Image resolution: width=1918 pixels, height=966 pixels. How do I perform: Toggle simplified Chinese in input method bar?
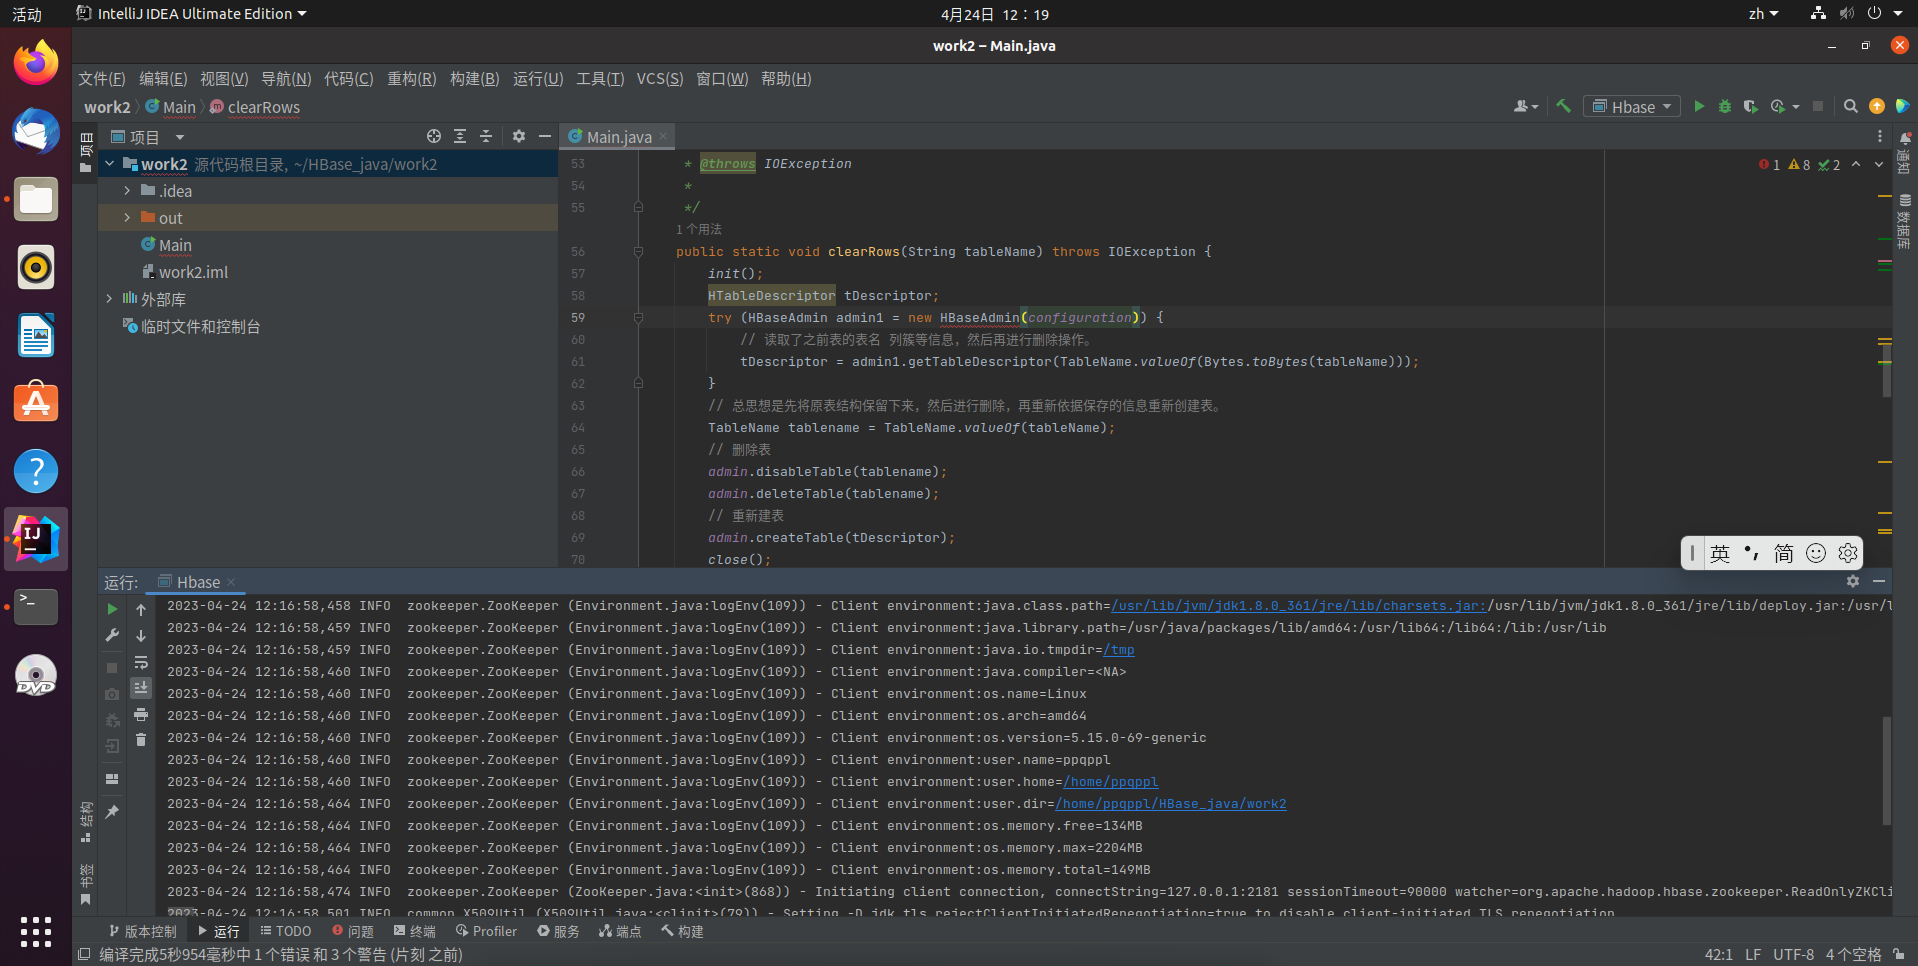(x=1784, y=553)
